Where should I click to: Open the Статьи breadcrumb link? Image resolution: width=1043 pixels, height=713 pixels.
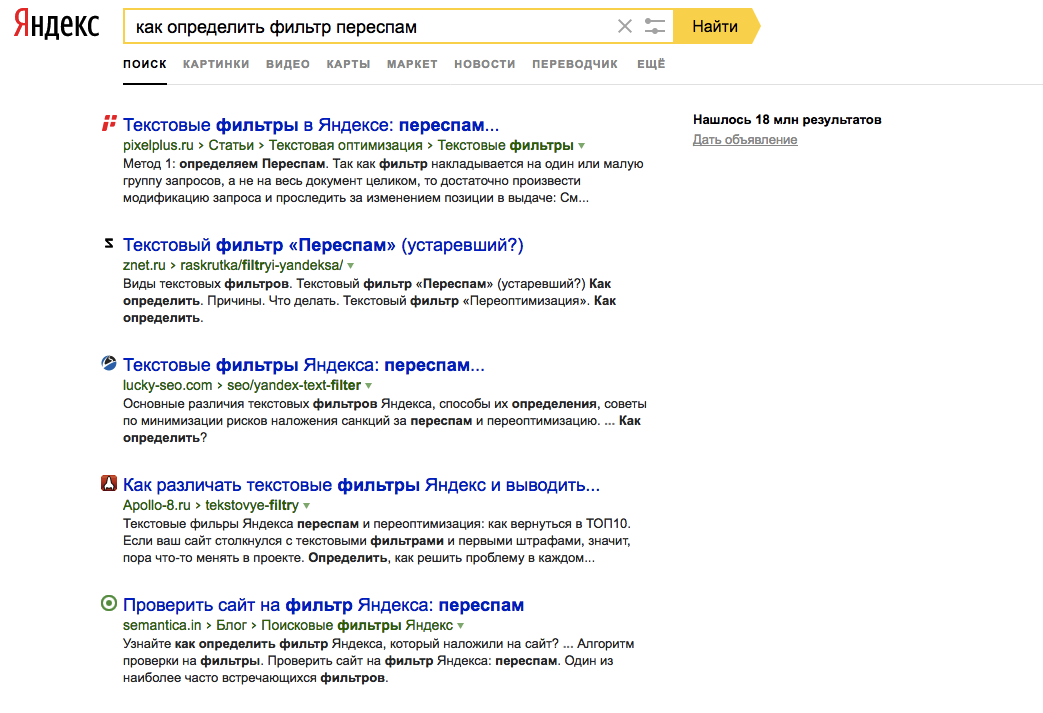231,145
